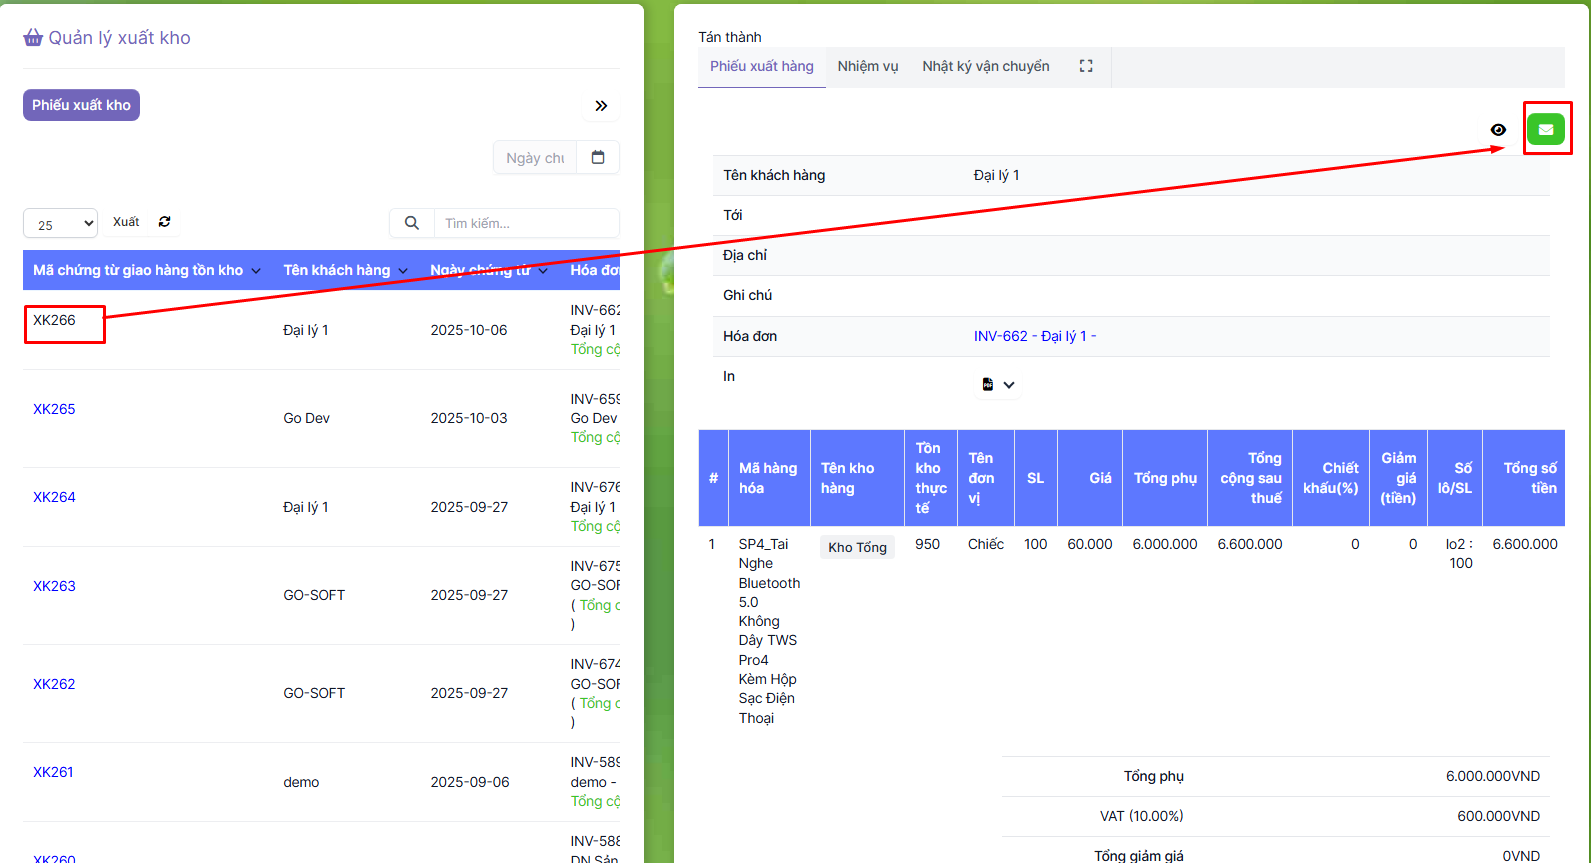
Task: Open delivery voucher XK263
Action: (54, 586)
